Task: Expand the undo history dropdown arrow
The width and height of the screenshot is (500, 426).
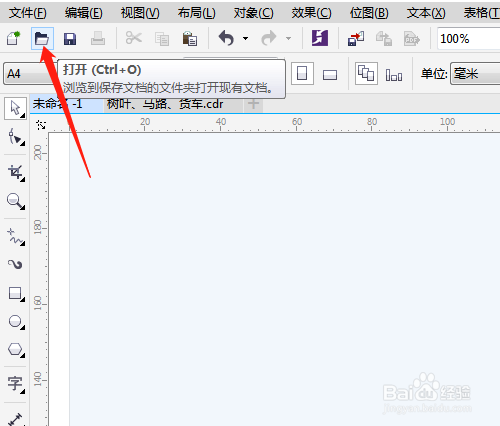Action: (245, 38)
